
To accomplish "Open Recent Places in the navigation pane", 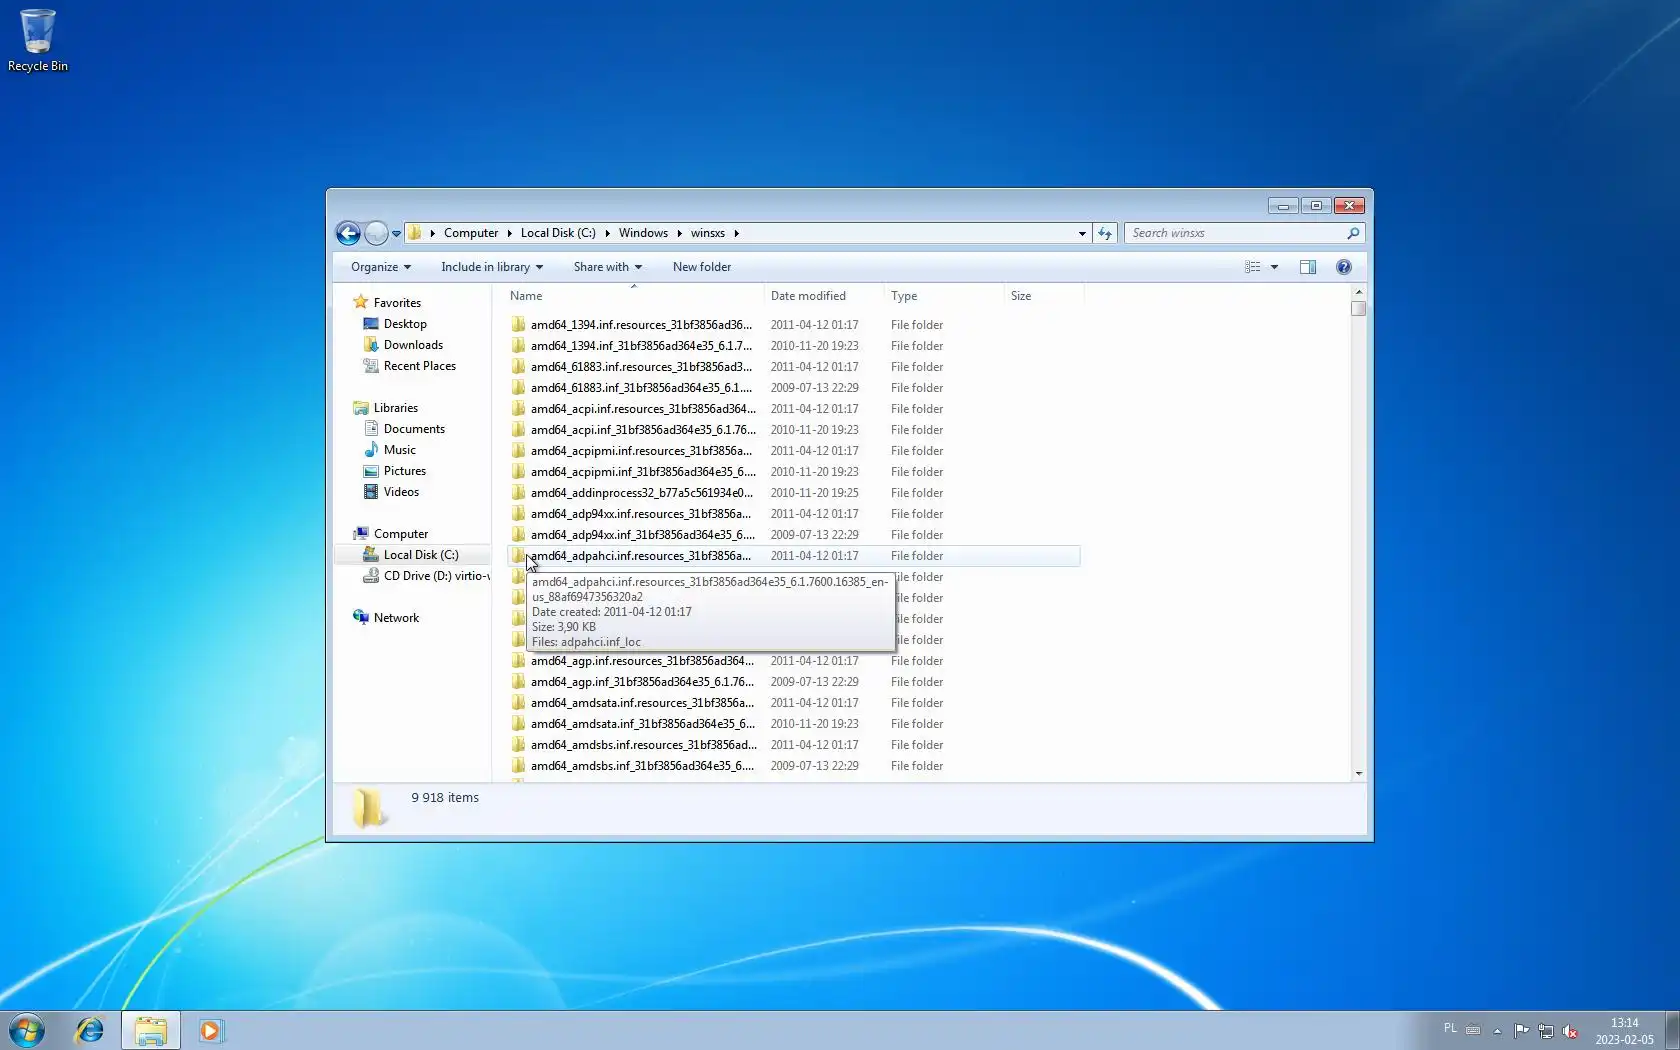I will pos(419,366).
